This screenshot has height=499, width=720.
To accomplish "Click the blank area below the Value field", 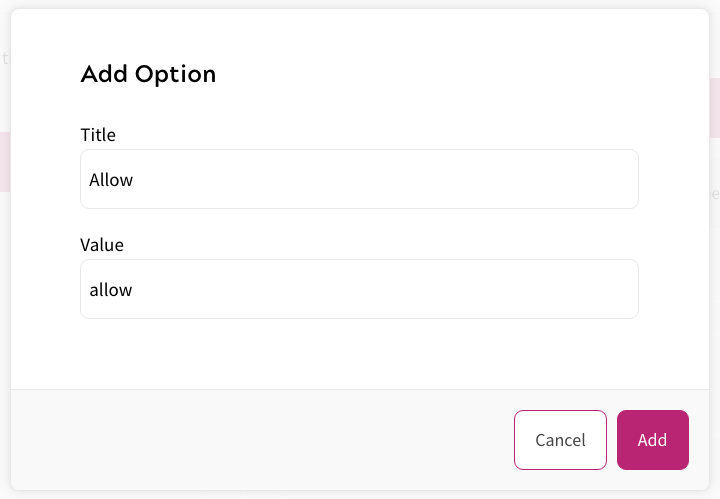I will [359, 353].
